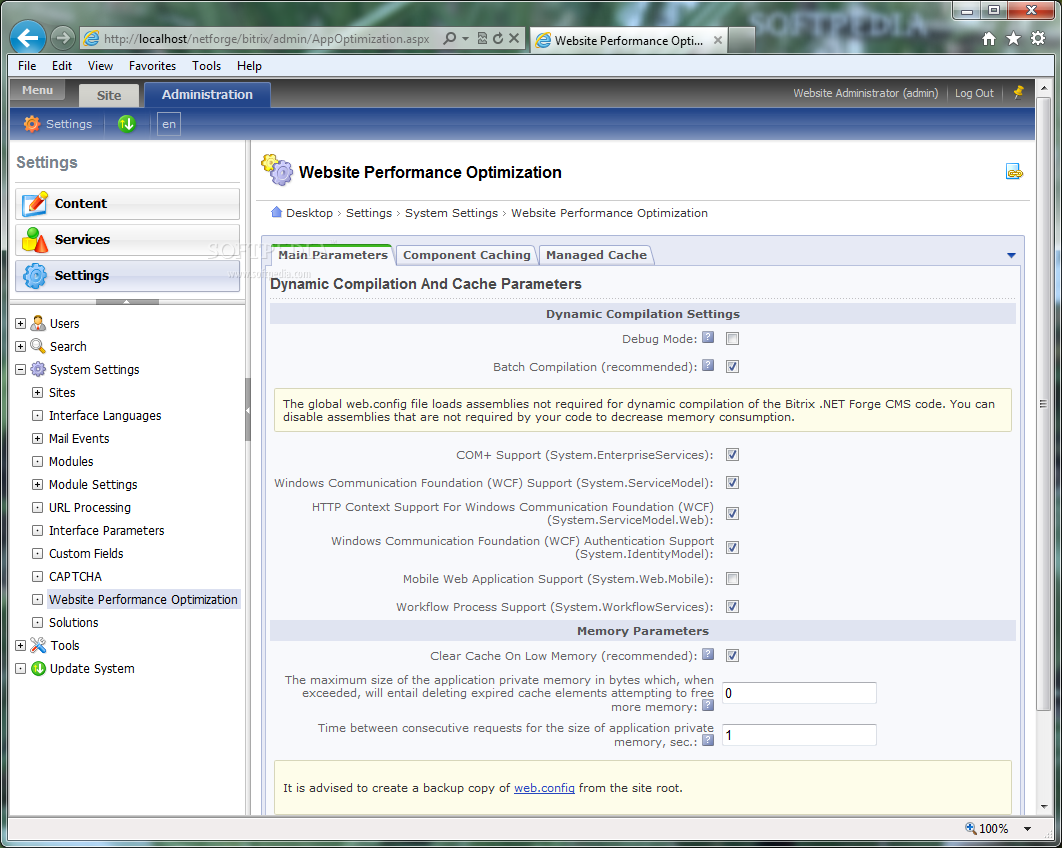The height and width of the screenshot is (848, 1062).
Task: Click the home icon before Desktop breadcrumb
Action: pos(276,212)
